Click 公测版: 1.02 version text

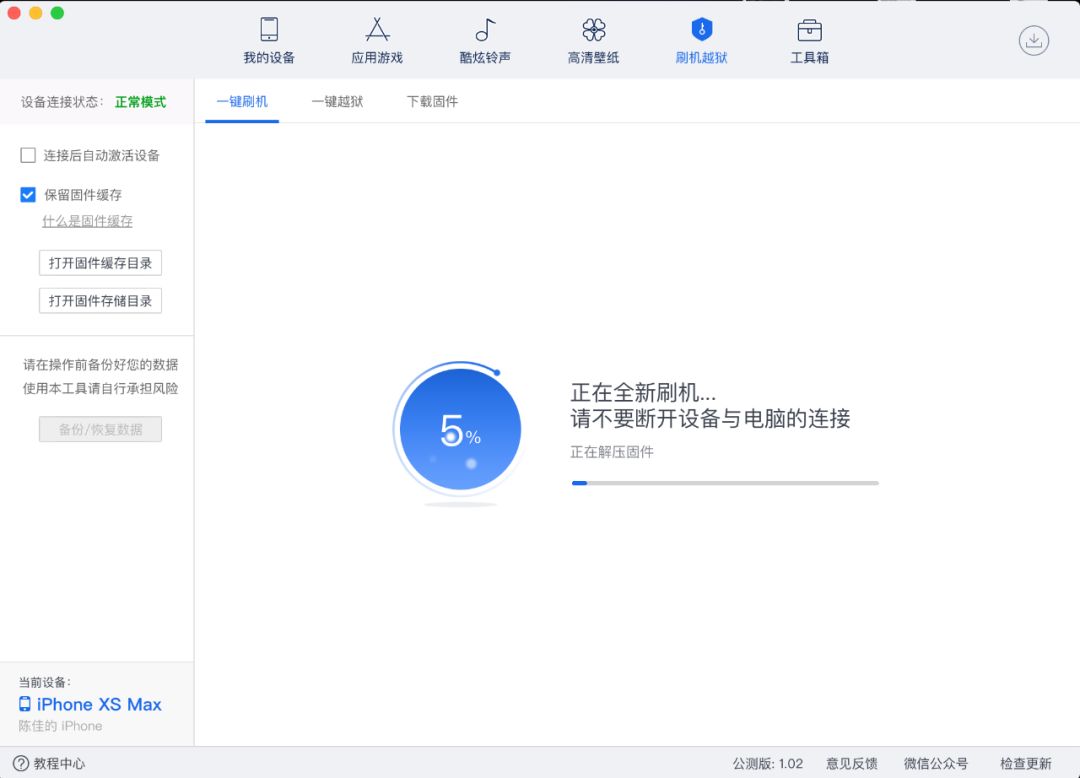tap(768, 764)
